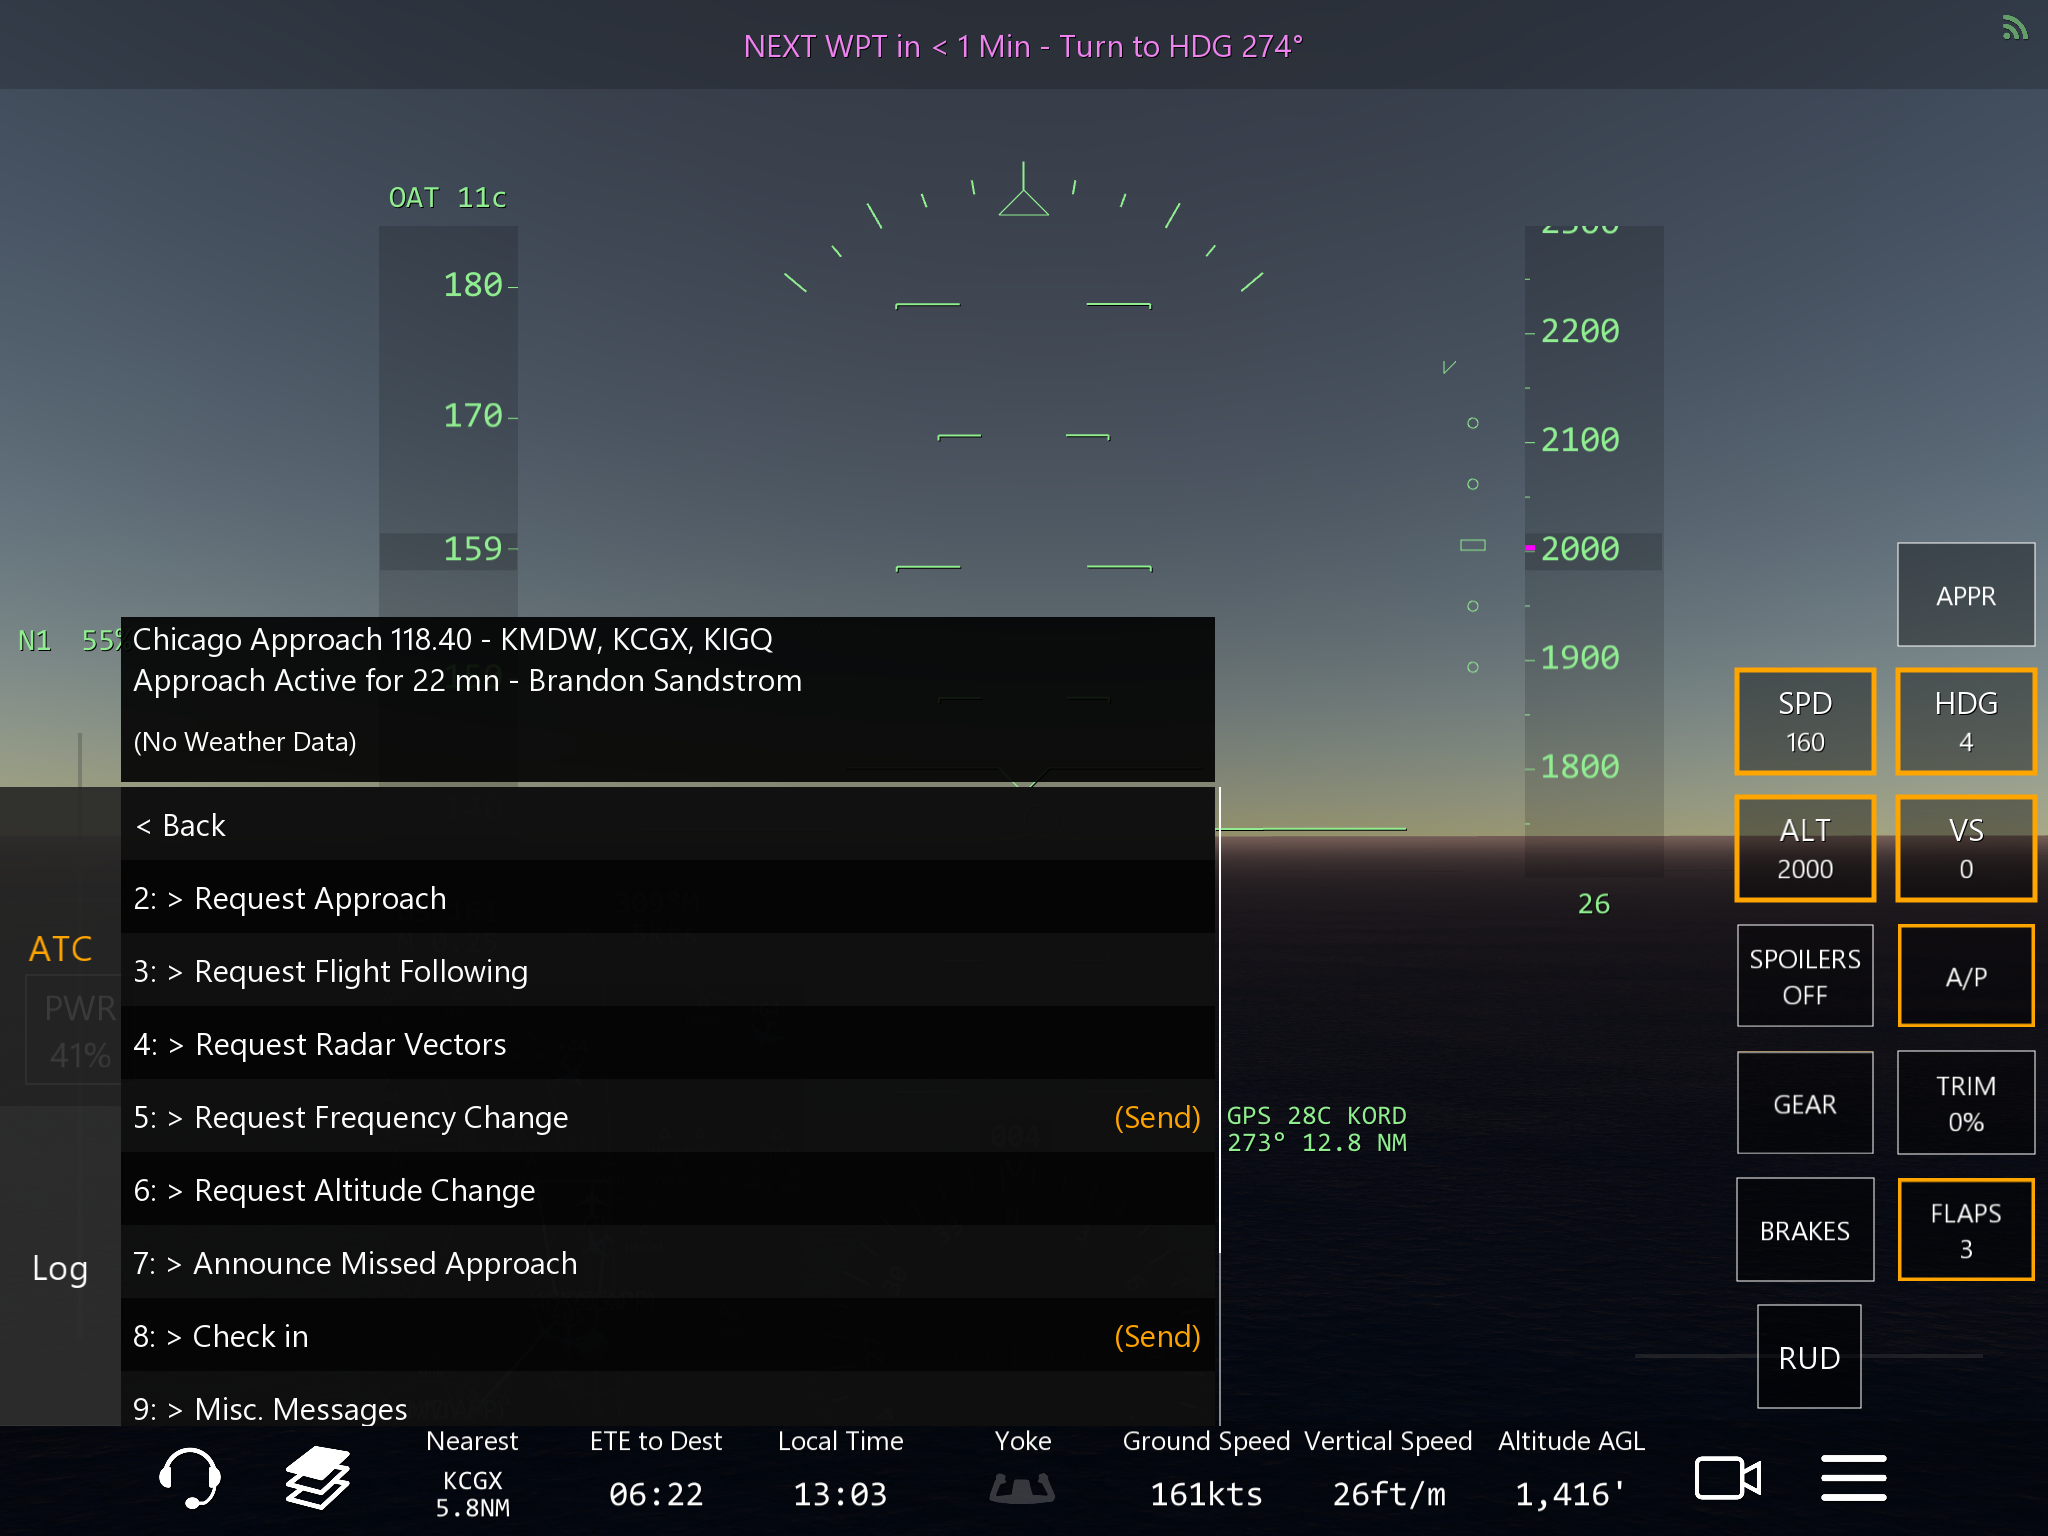Toggle the A/P autopilot master
This screenshot has width=2048, height=1536.
(1965, 976)
